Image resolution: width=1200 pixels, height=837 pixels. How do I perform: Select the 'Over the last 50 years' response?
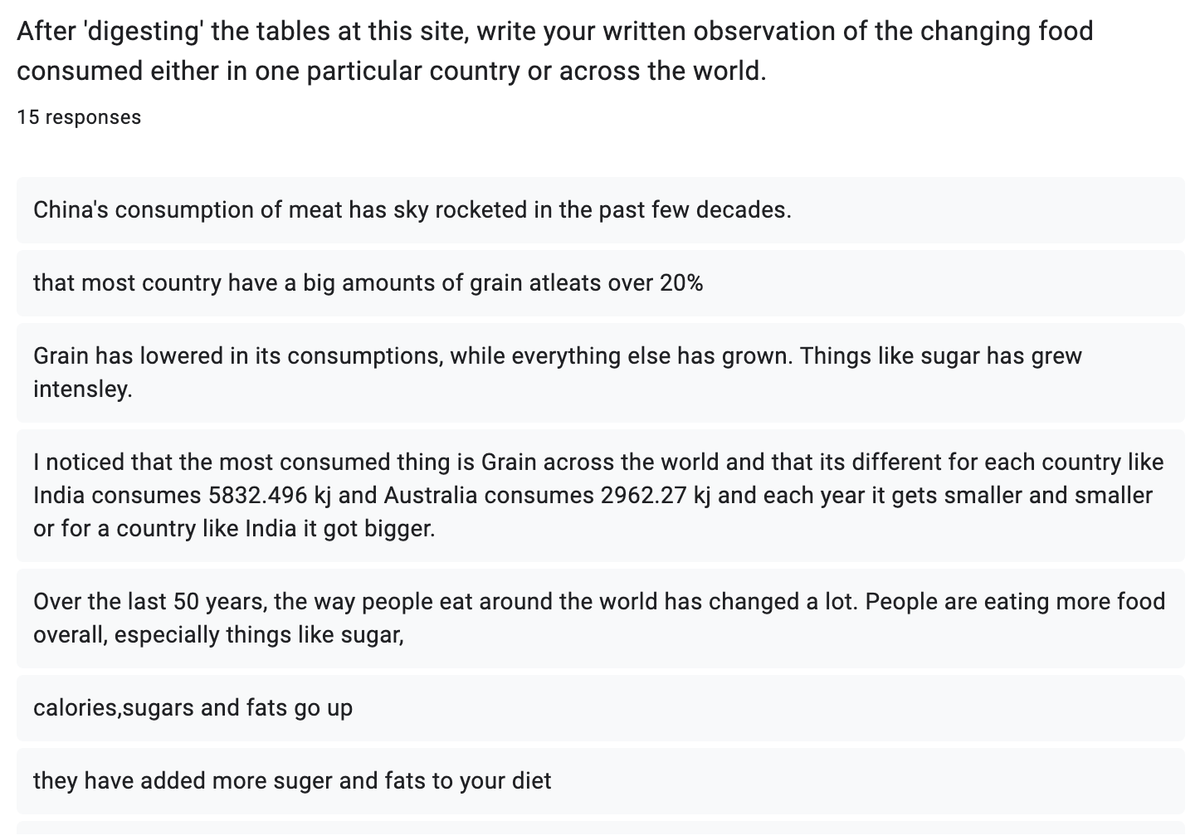[600, 618]
